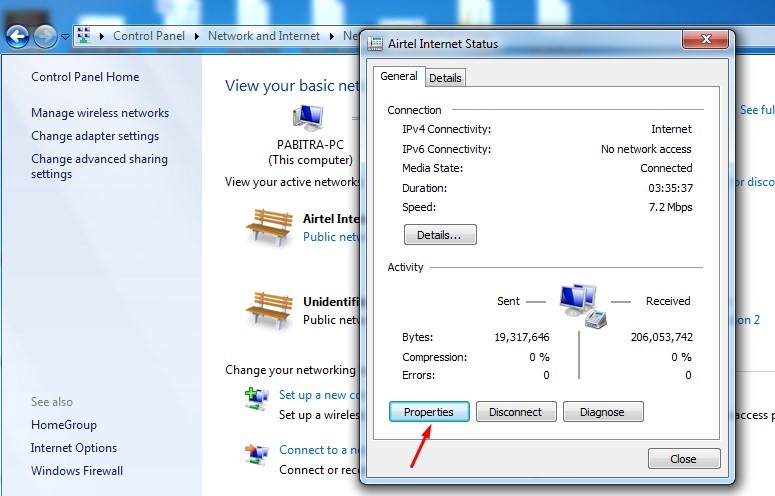This screenshot has width=775, height=496.
Task: Click the Control Panel address bar icon
Action: coord(84,36)
